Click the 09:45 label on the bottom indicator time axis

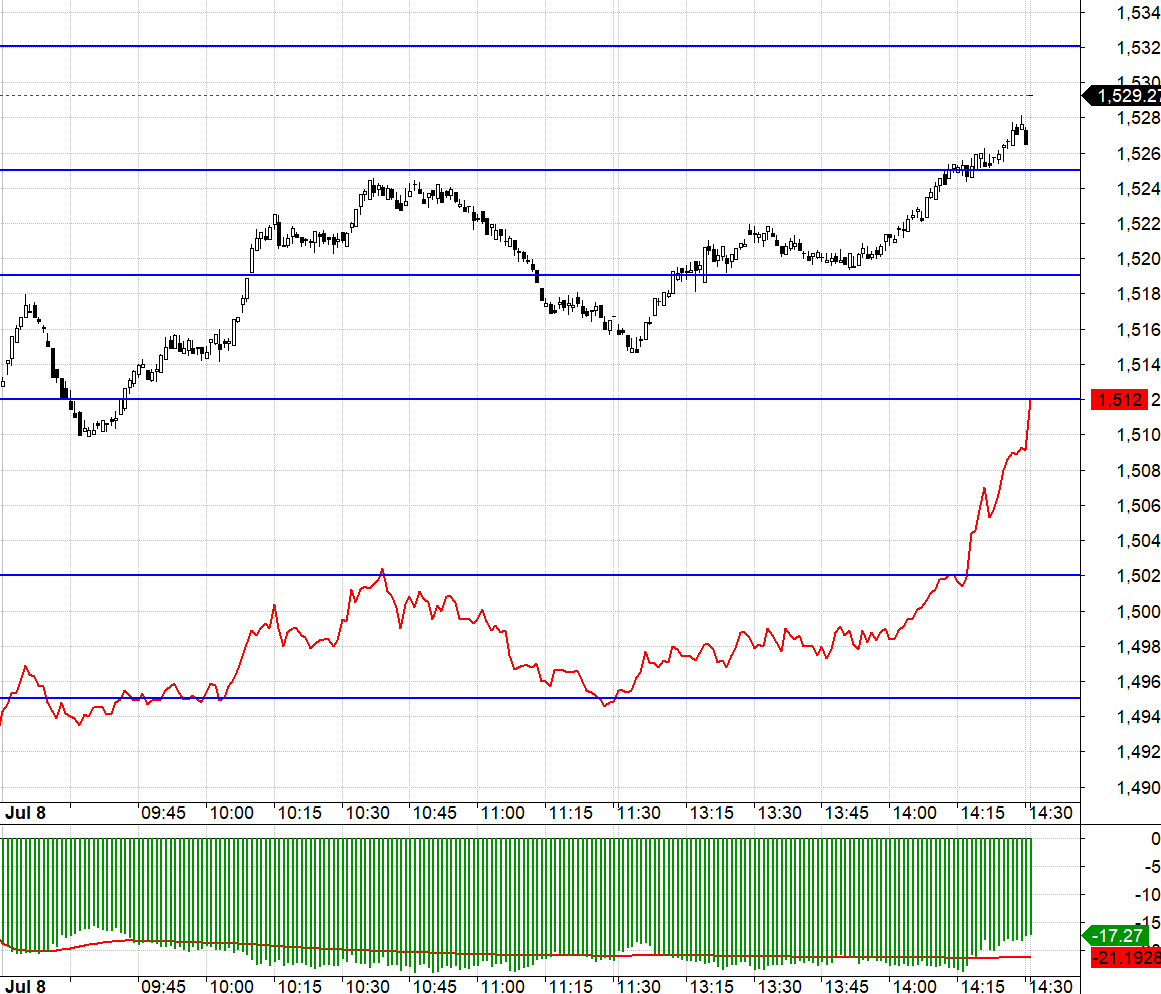pos(164,986)
